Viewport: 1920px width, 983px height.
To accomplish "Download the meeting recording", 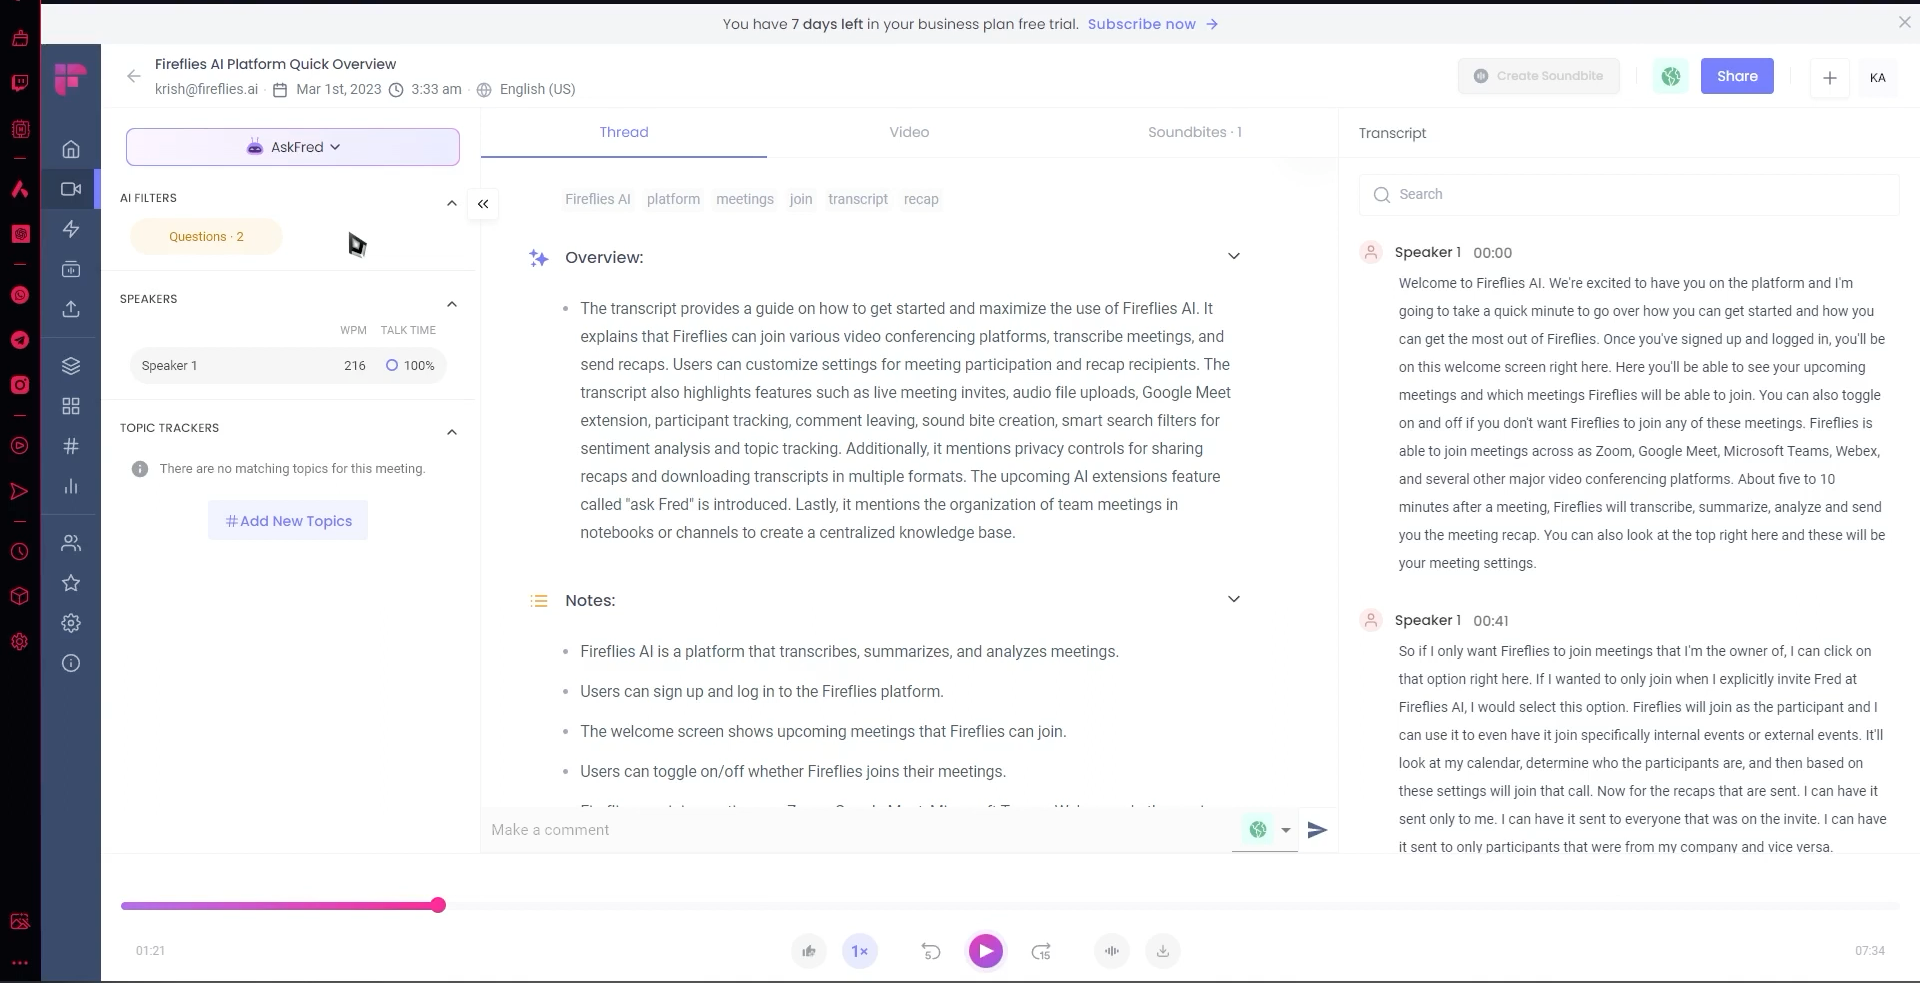I will (x=1163, y=951).
